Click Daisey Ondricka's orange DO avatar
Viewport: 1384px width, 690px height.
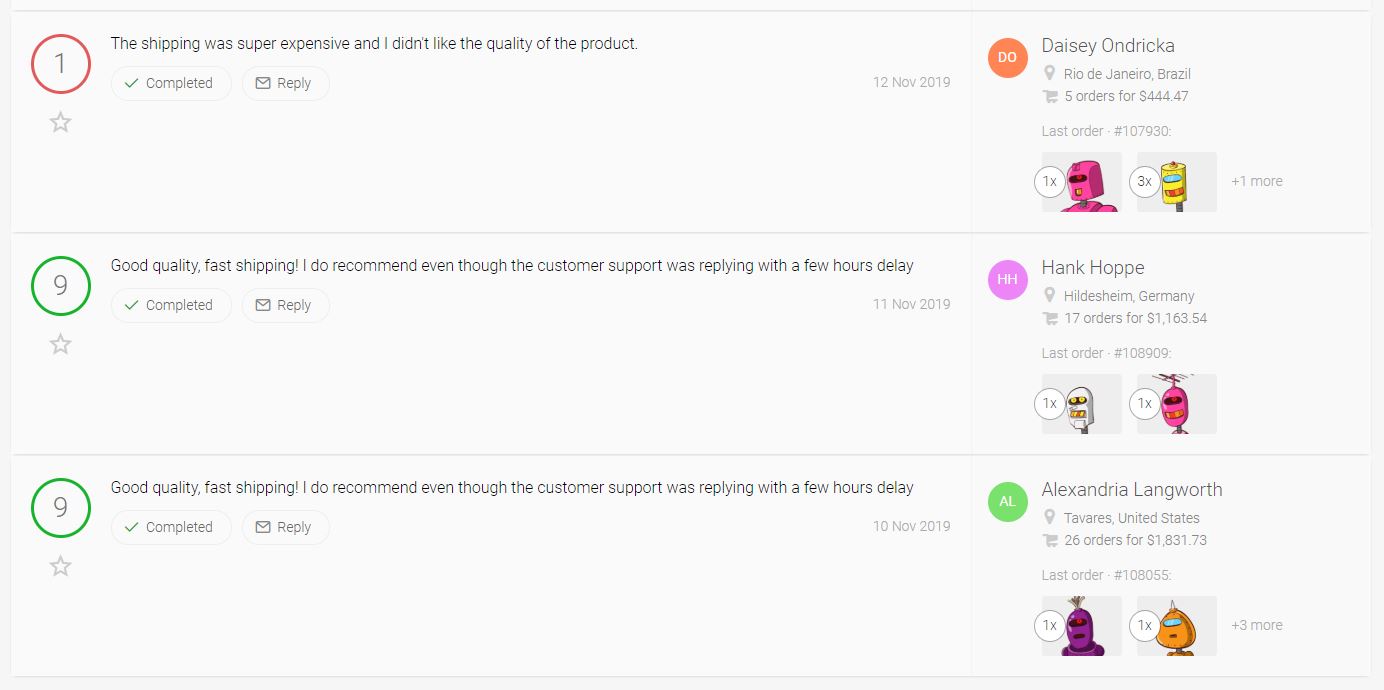coord(1007,58)
